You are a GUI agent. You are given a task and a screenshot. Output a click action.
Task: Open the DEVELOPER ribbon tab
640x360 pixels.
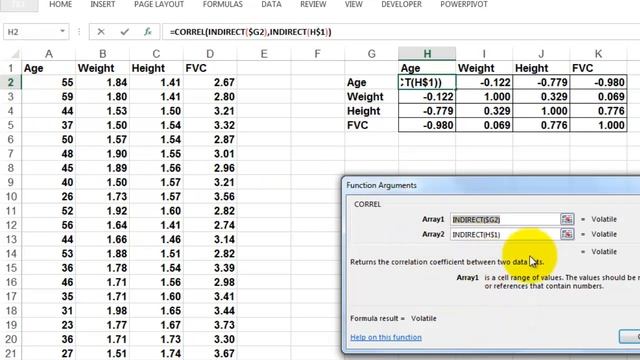tap(402, 4)
